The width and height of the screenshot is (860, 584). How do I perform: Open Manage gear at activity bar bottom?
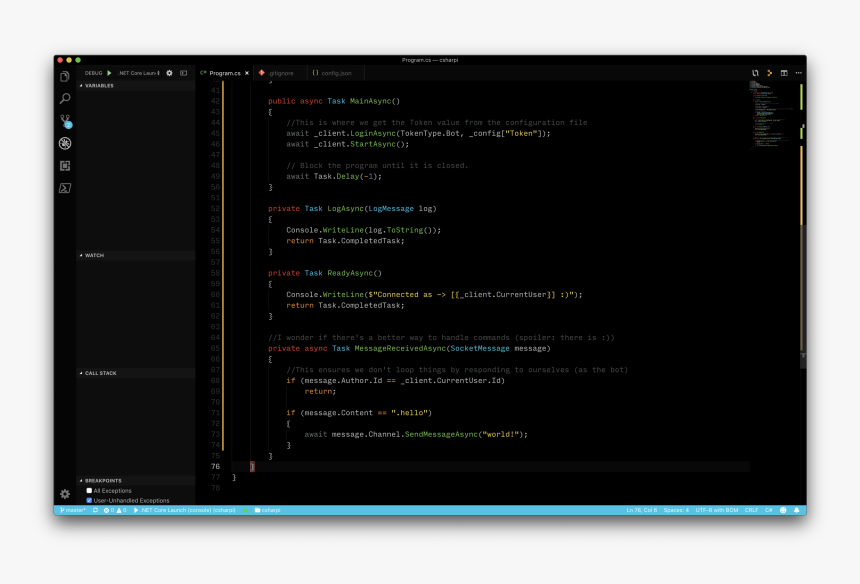pyautogui.click(x=65, y=494)
